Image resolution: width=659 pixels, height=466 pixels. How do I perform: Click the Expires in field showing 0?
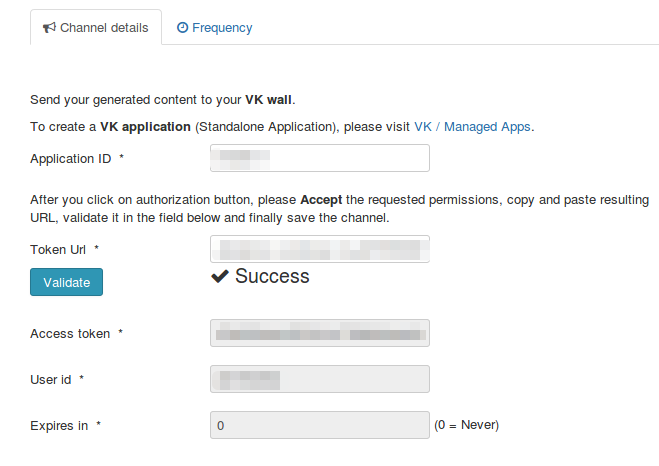(320, 425)
